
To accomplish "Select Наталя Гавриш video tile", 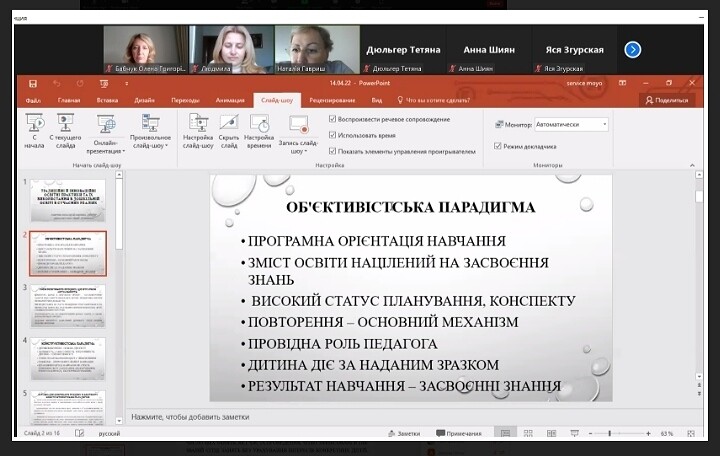I will click(317, 50).
